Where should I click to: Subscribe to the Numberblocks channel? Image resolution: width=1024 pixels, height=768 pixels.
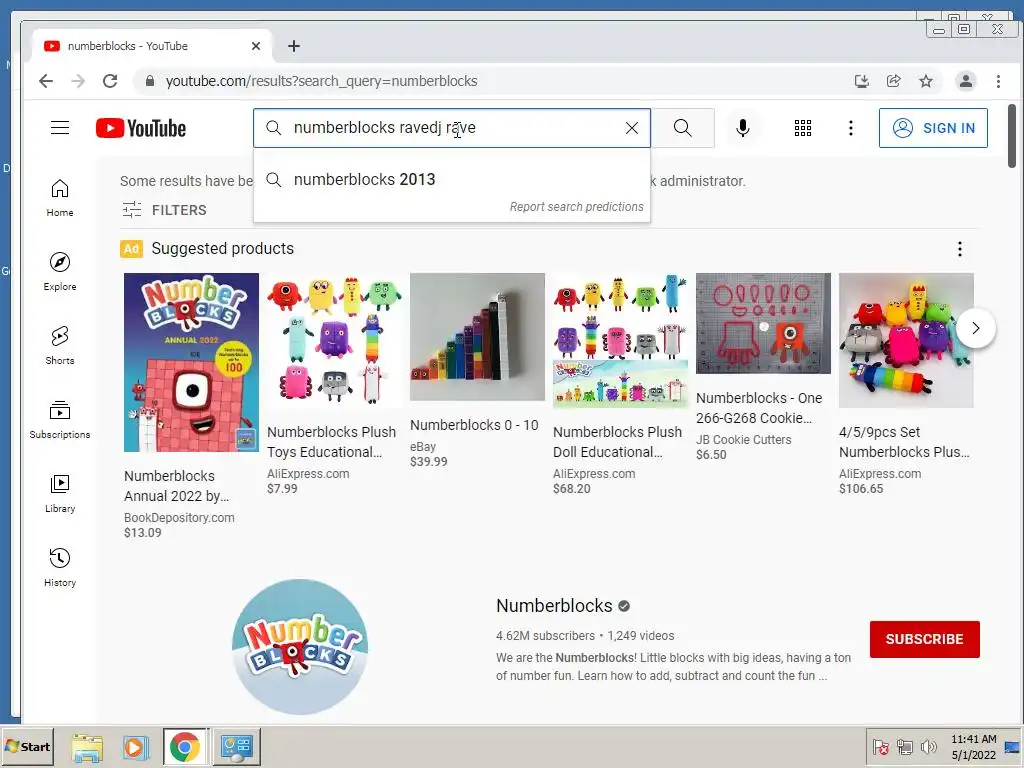[x=924, y=639]
